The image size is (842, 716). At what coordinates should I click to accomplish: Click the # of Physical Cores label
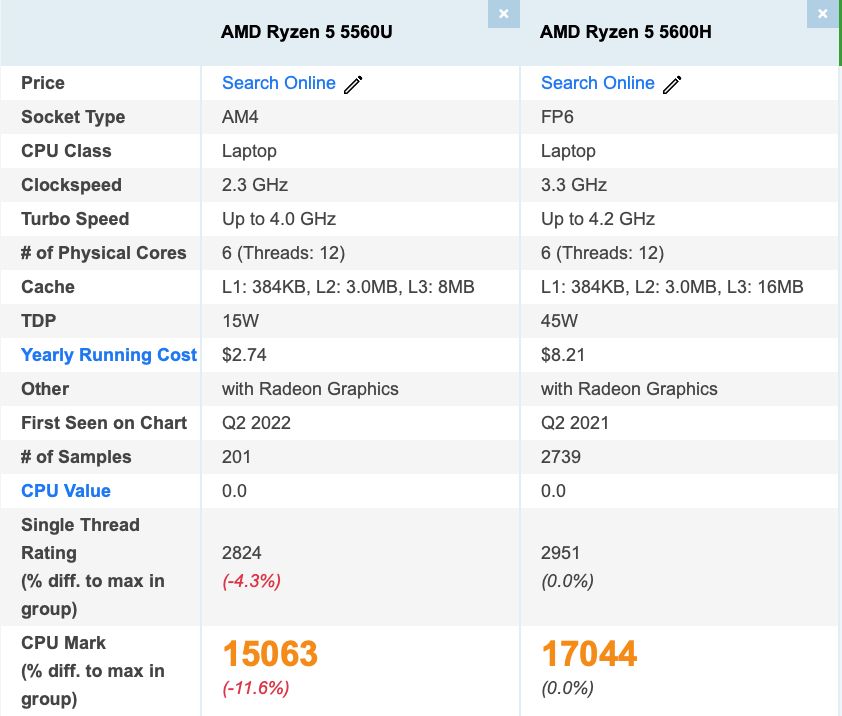[x=104, y=253]
